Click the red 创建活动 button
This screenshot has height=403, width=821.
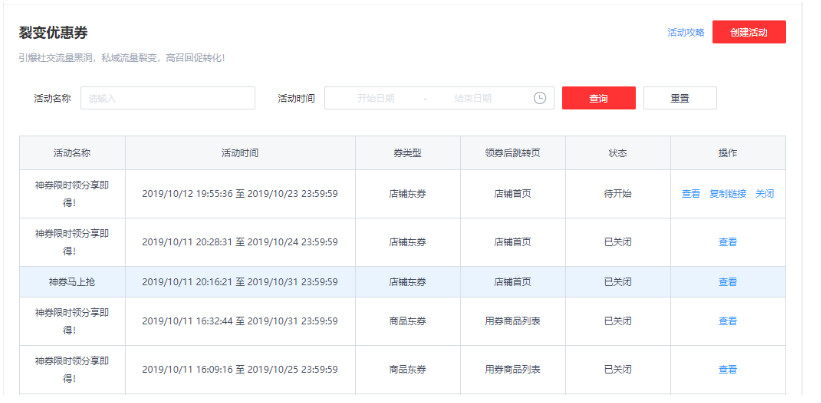(x=748, y=33)
